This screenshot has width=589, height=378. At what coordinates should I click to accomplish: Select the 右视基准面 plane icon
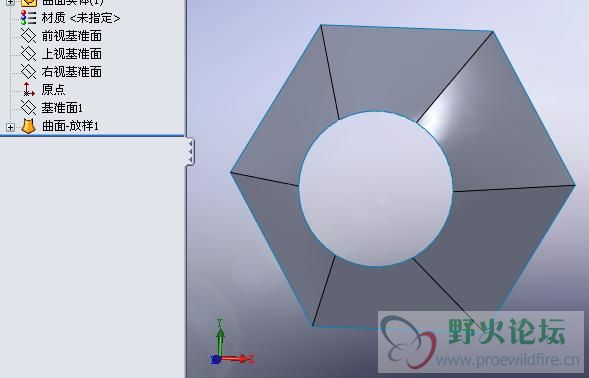pos(29,71)
